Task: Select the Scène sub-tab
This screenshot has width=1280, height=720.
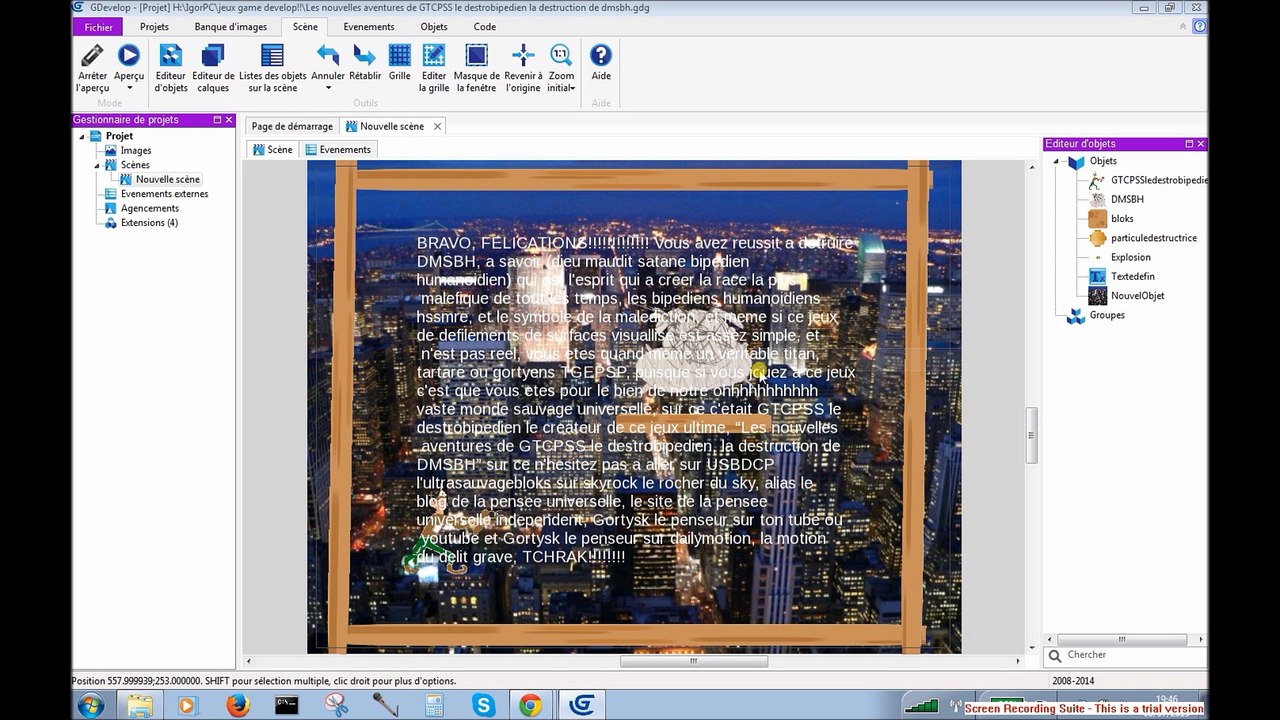Action: [x=273, y=150]
